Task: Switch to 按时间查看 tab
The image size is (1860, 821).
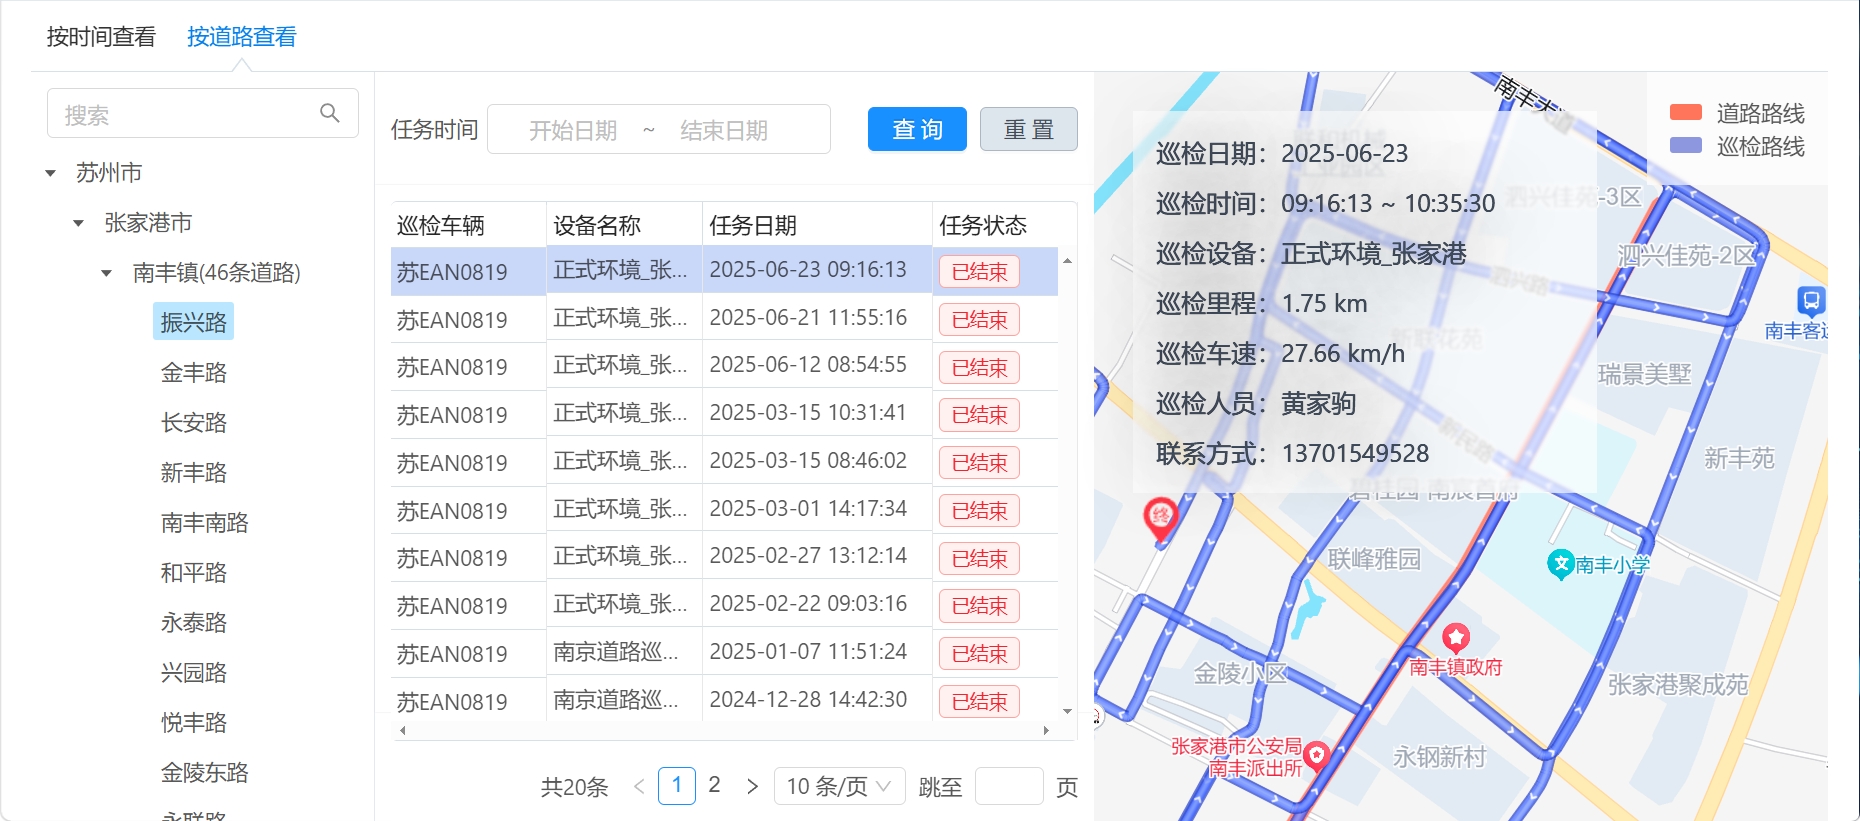Action: [x=101, y=37]
